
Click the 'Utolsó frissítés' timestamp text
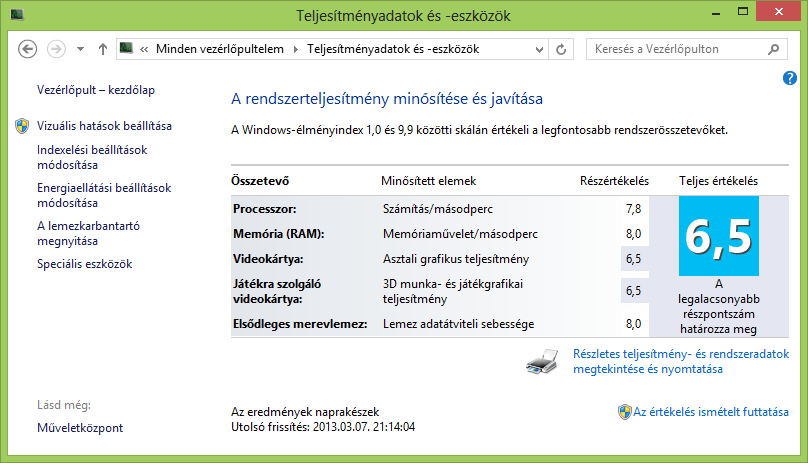click(323, 427)
